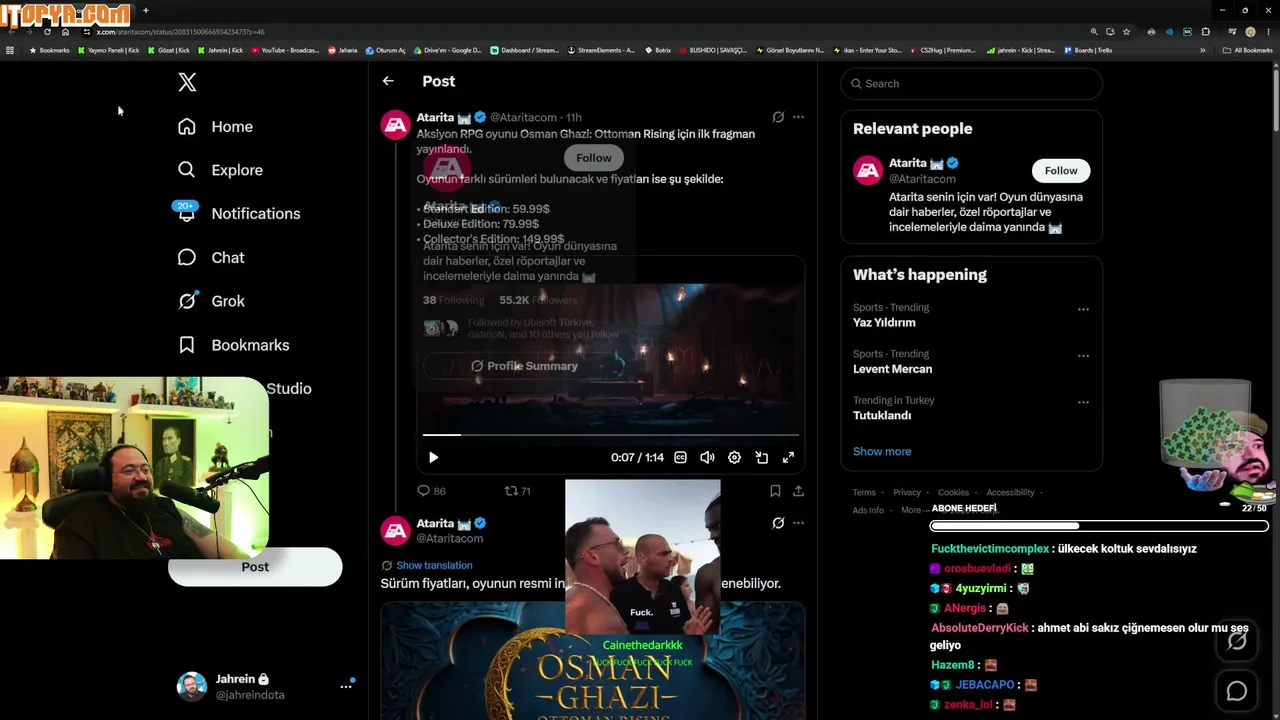Click the Grok icon on the first Atarita post
The image size is (1280, 720).
[778, 117]
